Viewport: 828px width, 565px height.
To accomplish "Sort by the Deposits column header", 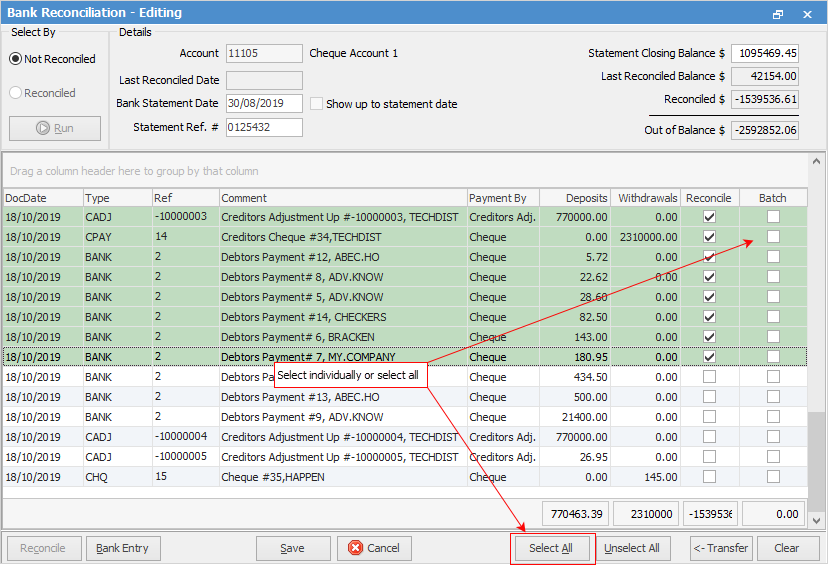I will 574,198.
